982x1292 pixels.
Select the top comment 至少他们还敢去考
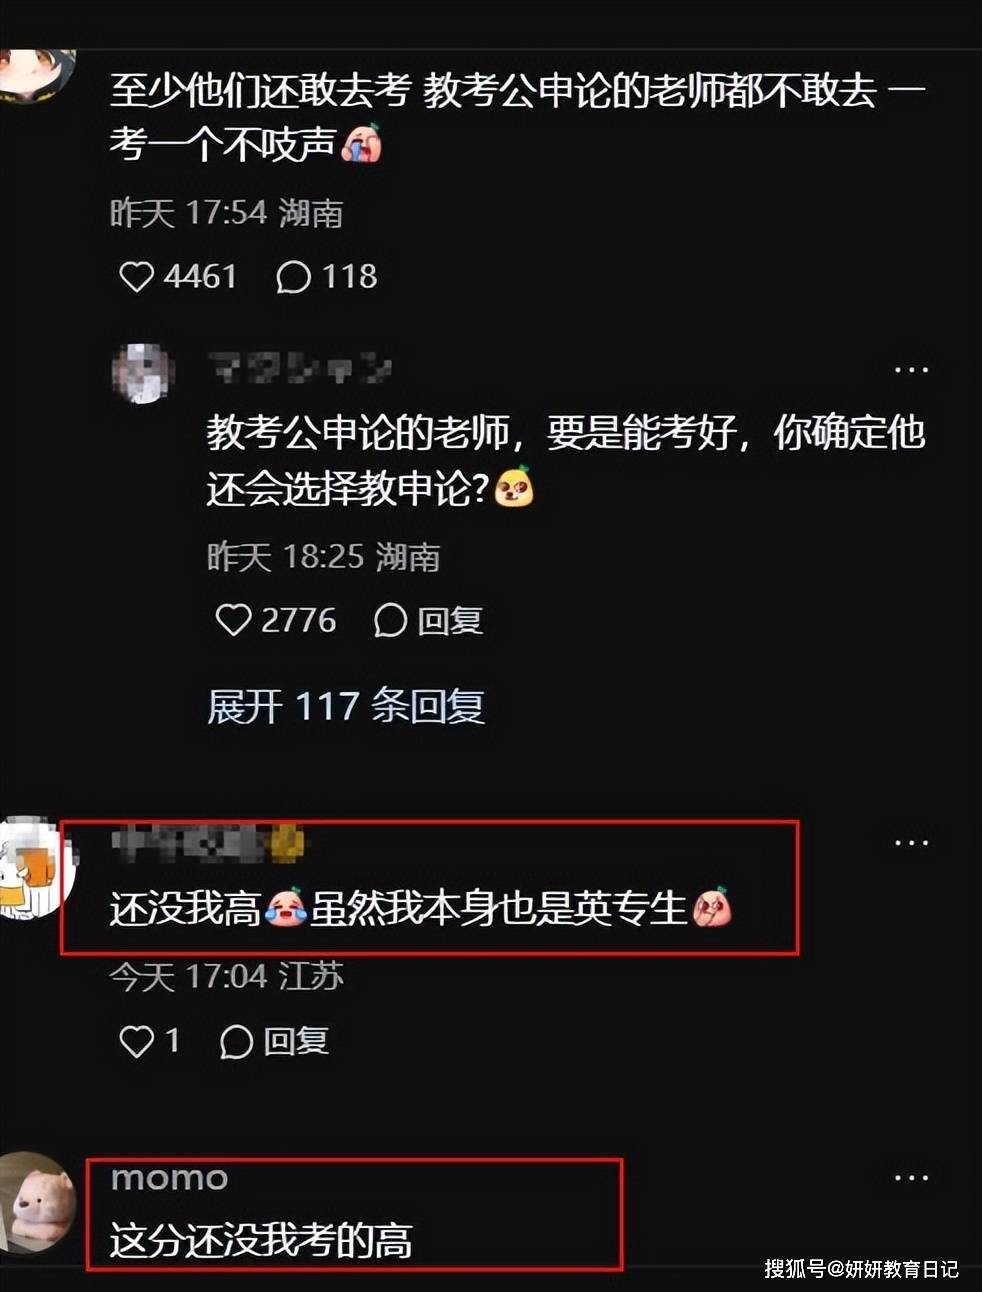click(x=517, y=117)
